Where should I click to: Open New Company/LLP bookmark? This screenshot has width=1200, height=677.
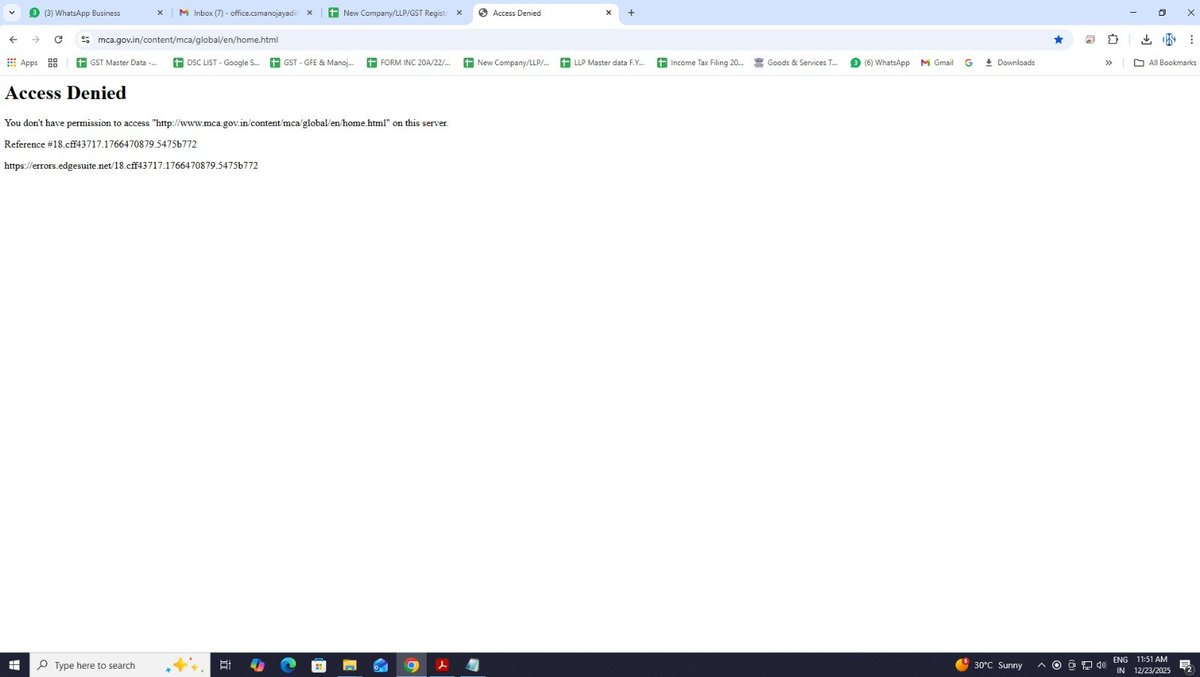(x=506, y=62)
